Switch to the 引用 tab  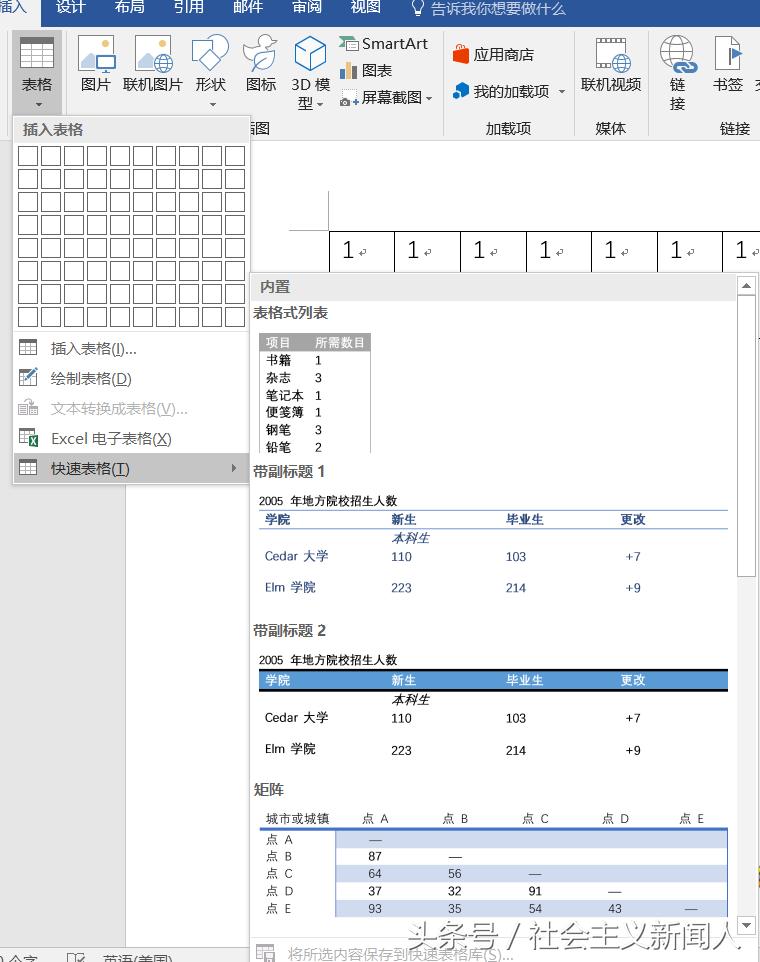(x=188, y=7)
